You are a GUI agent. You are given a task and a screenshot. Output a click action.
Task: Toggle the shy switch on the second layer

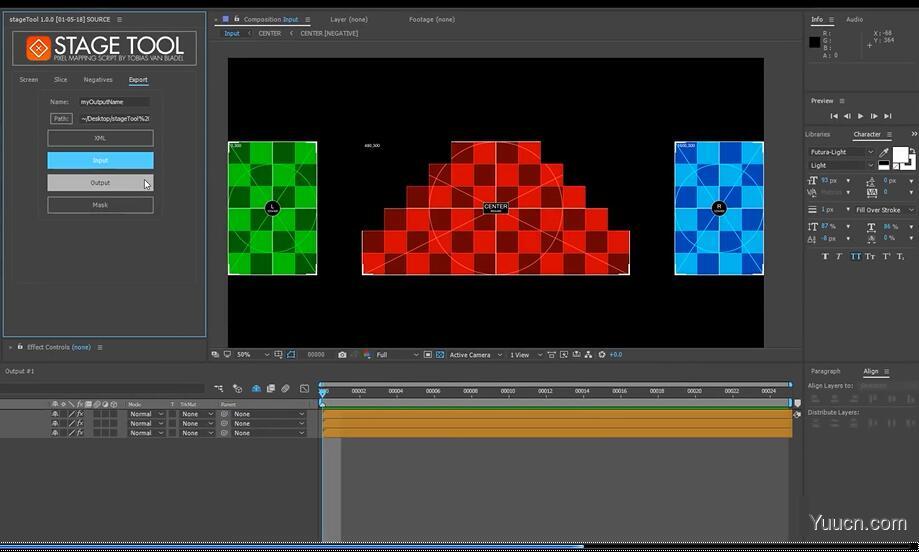pos(55,423)
